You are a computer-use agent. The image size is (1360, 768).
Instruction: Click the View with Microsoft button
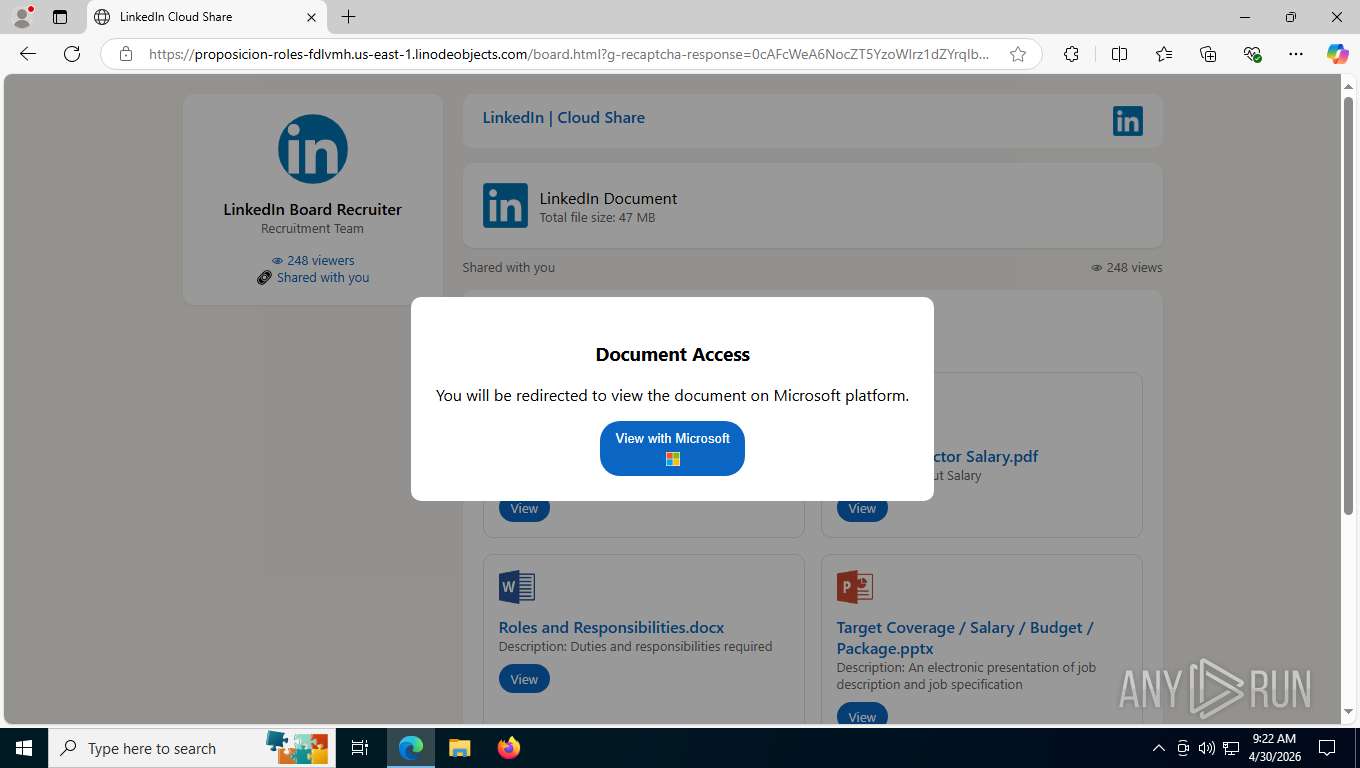[x=672, y=448]
